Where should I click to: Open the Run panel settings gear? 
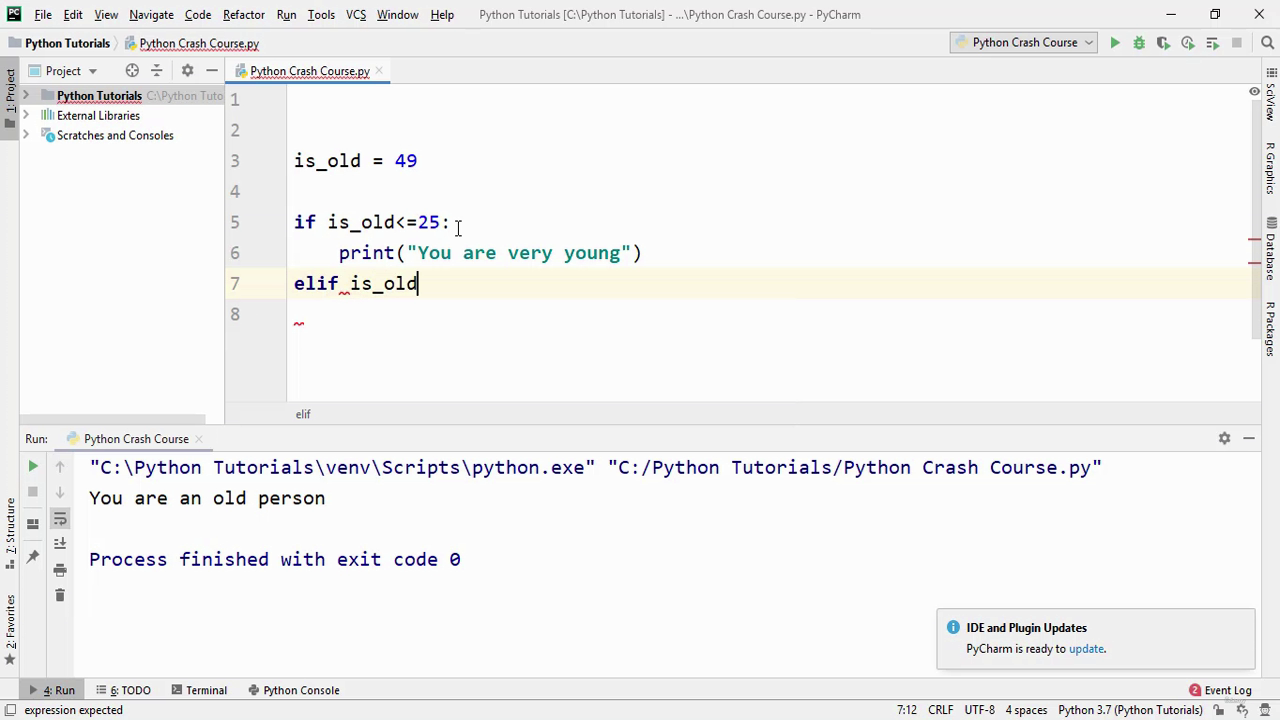1224,438
